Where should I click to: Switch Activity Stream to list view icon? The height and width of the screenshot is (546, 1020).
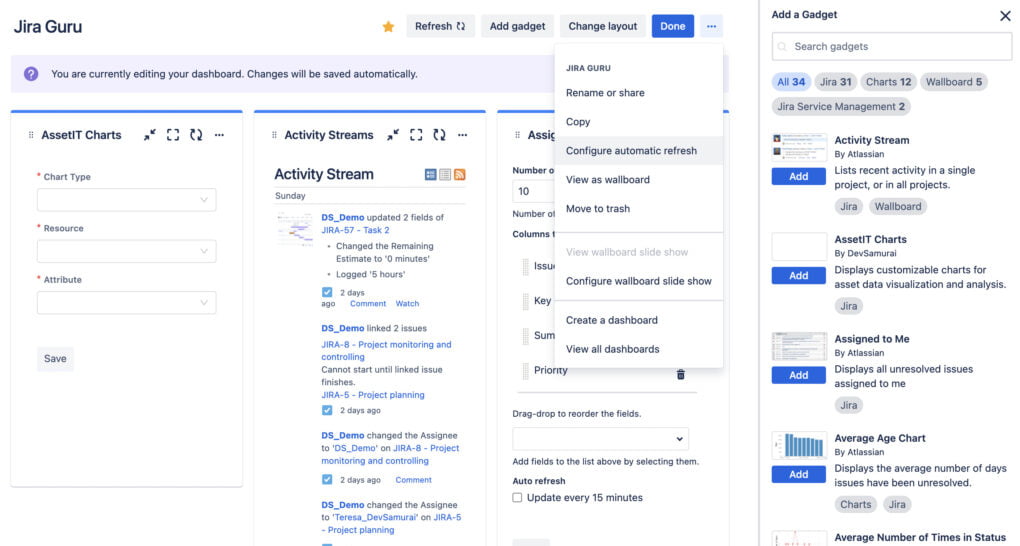click(x=445, y=174)
